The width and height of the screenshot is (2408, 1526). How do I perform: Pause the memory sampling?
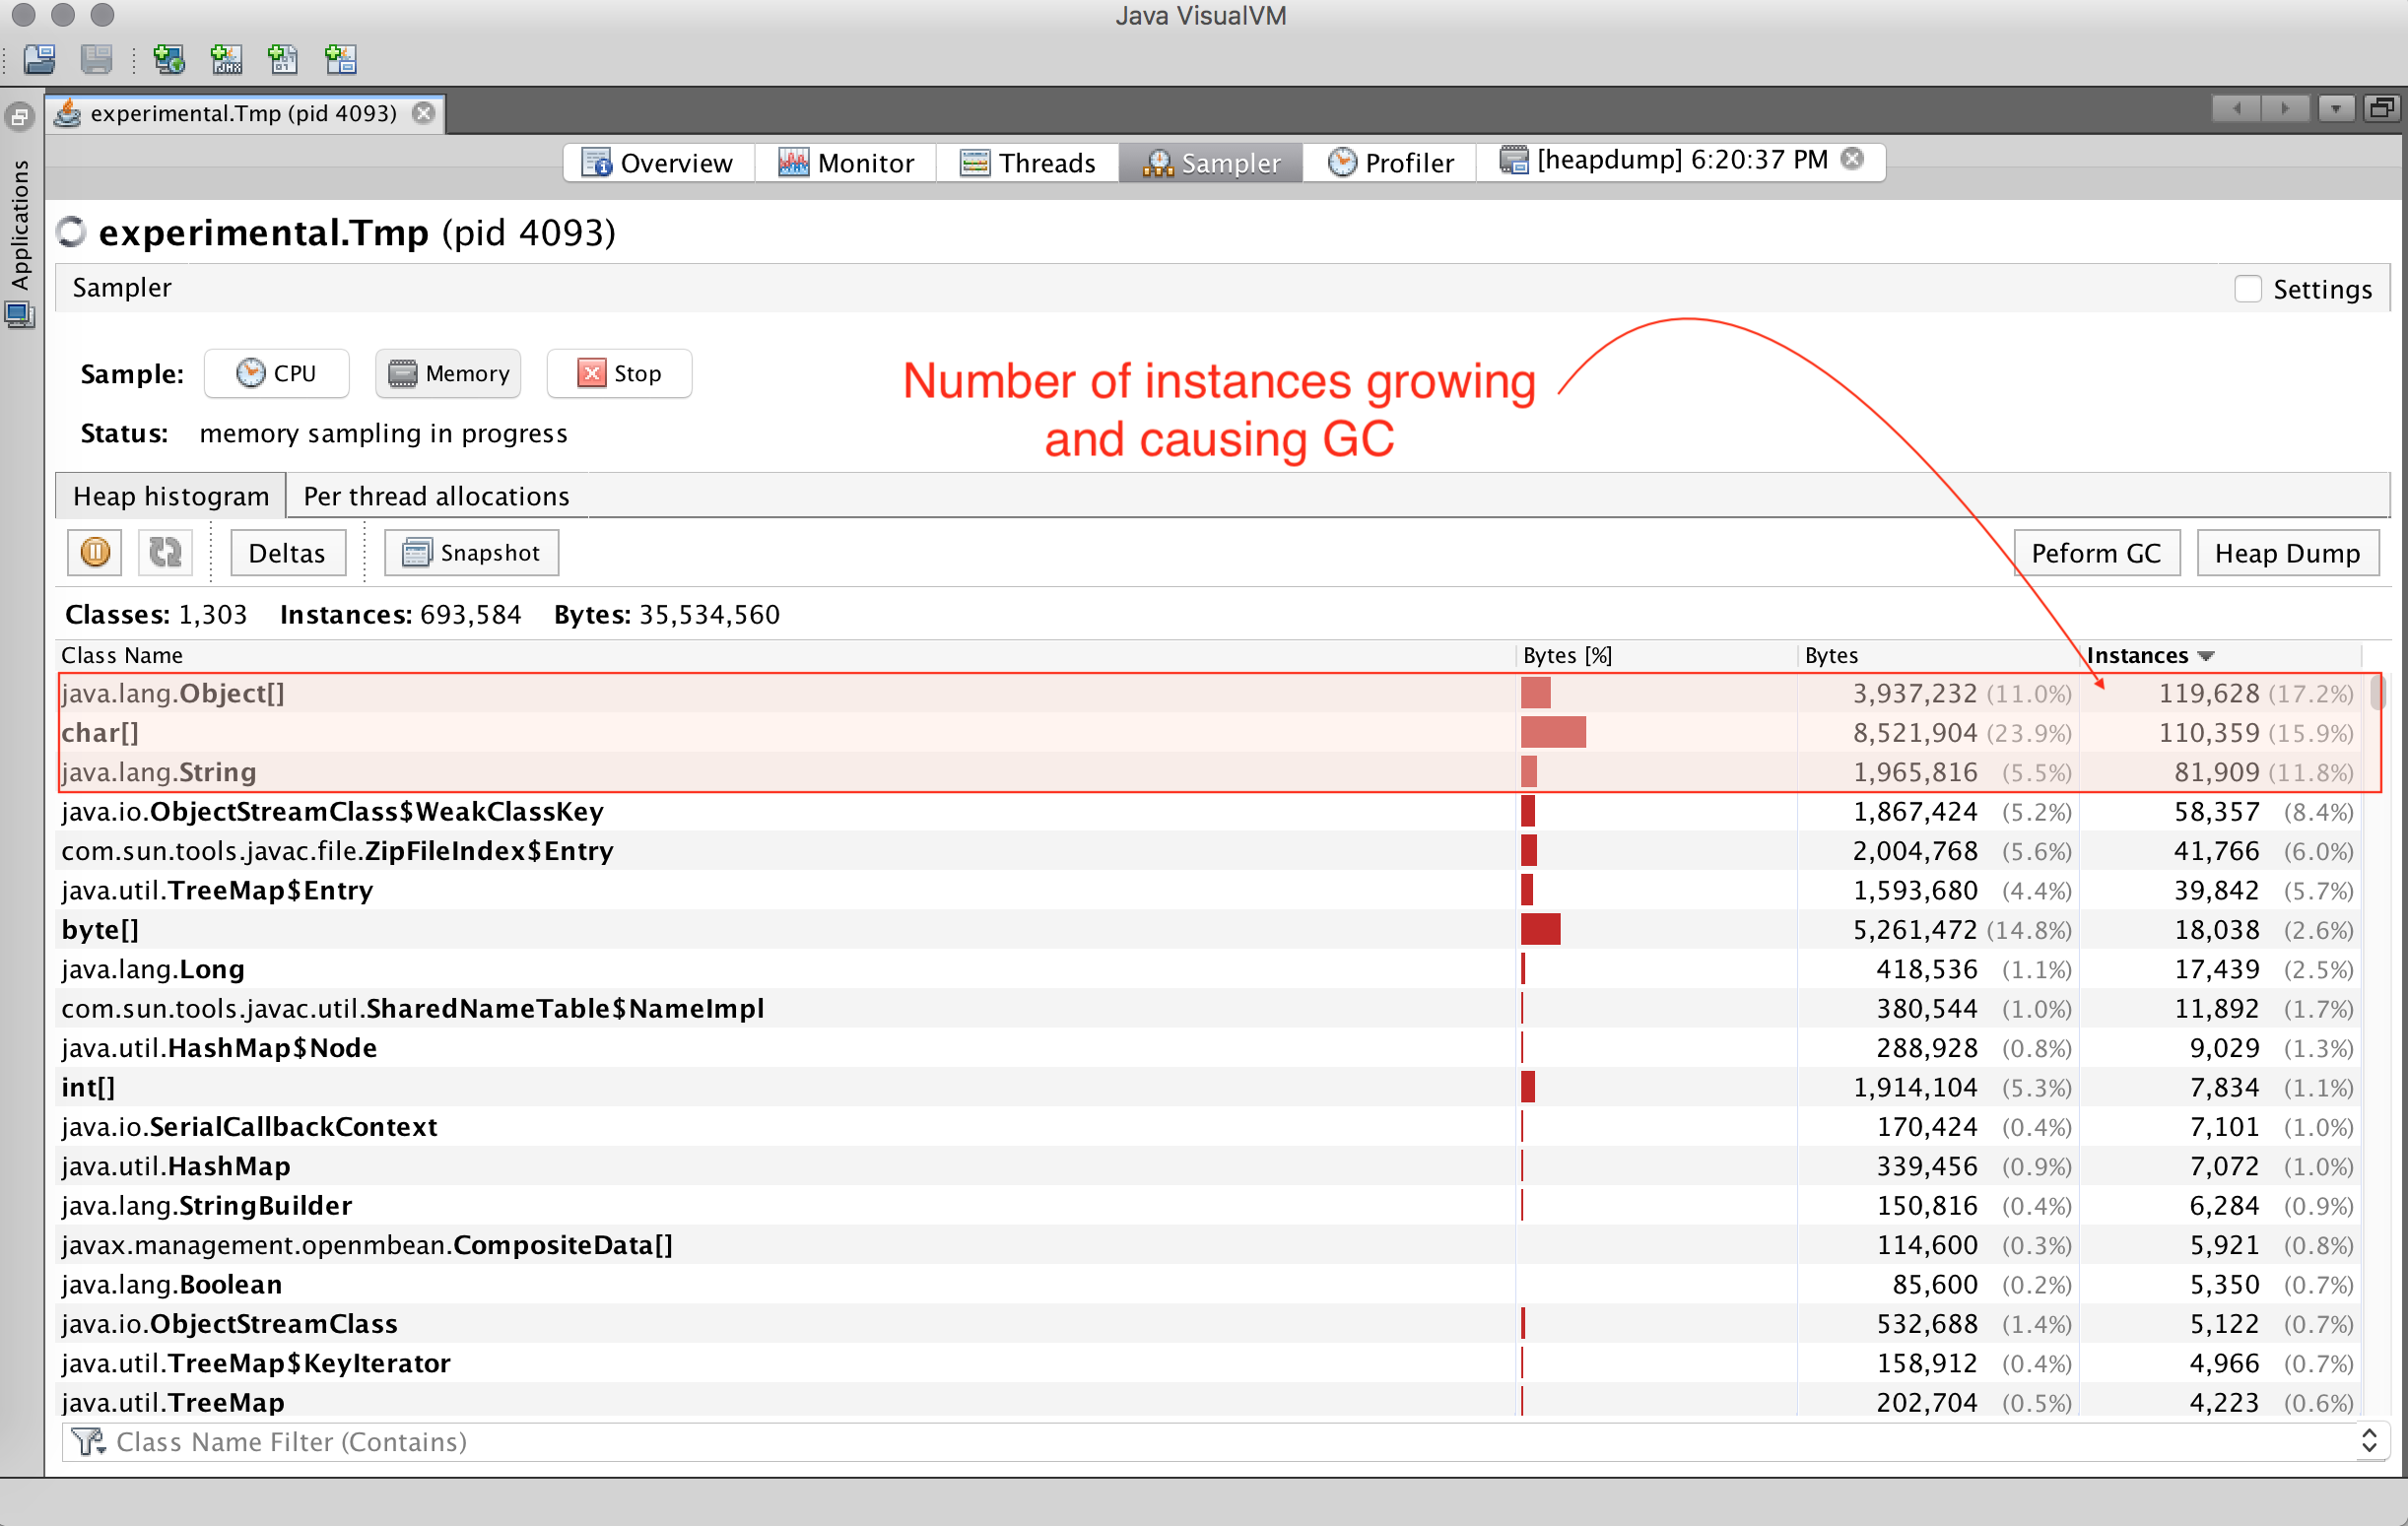point(93,552)
